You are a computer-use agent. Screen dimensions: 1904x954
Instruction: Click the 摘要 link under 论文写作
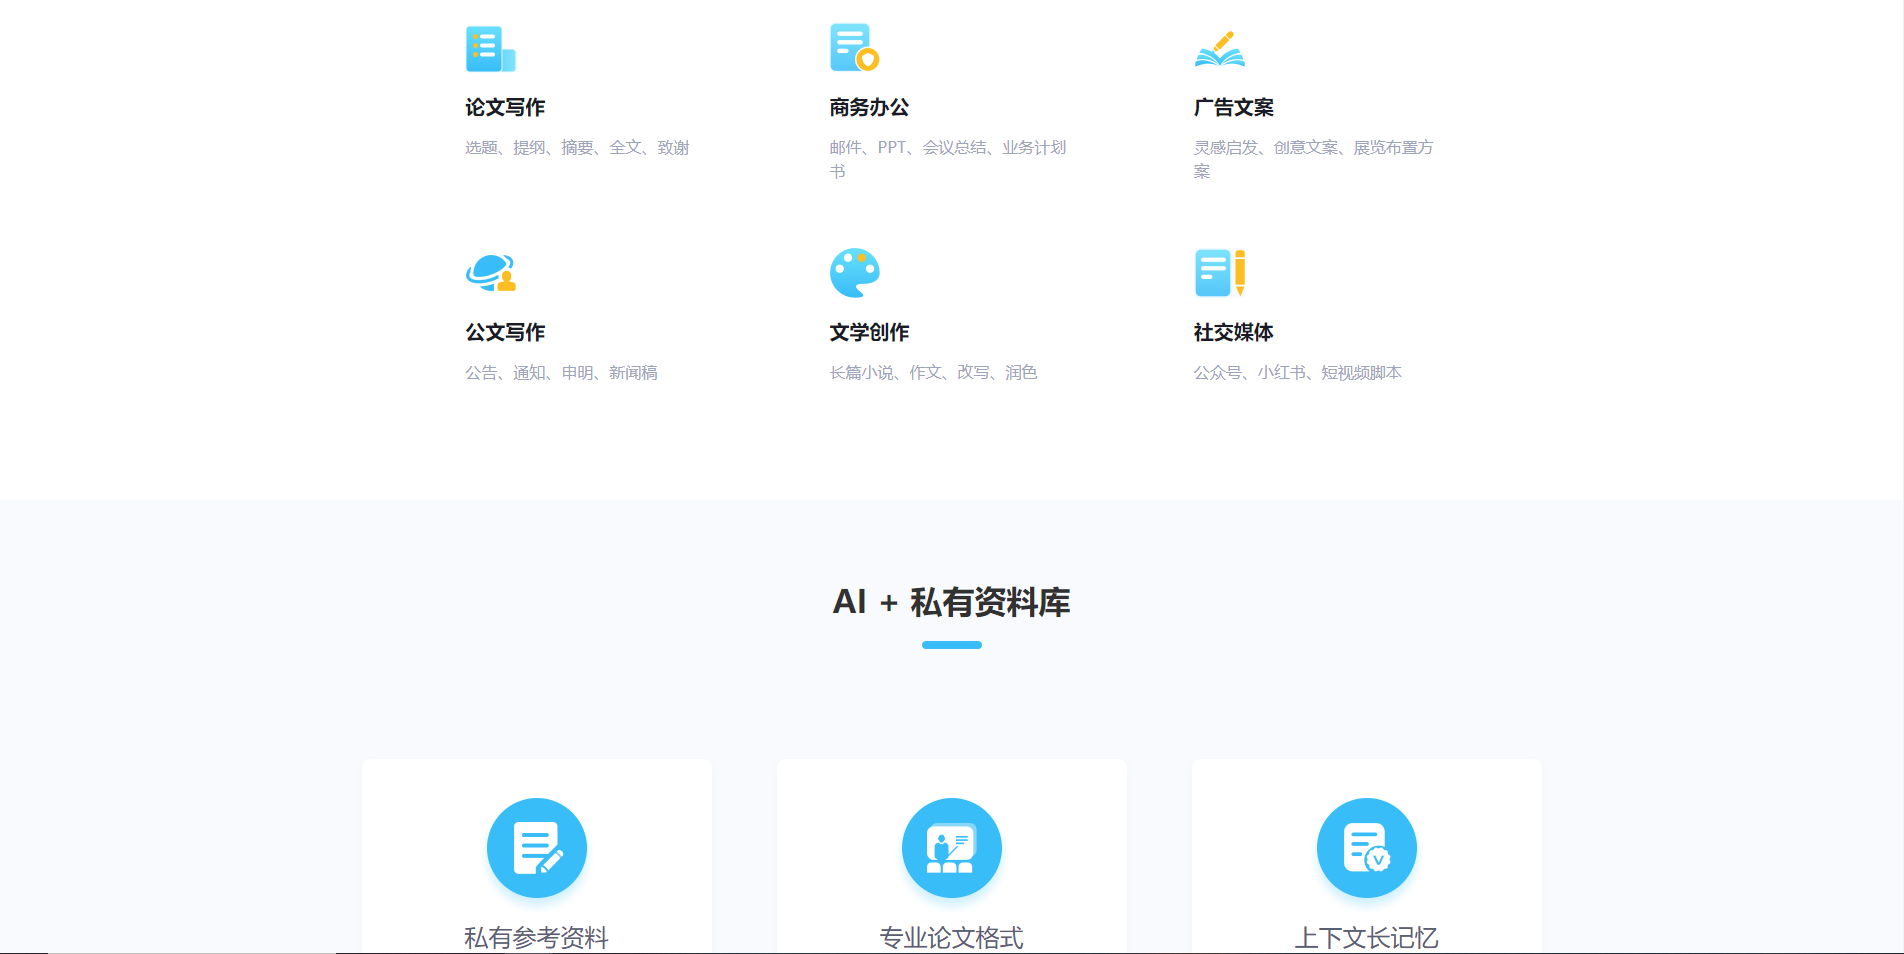tap(580, 147)
